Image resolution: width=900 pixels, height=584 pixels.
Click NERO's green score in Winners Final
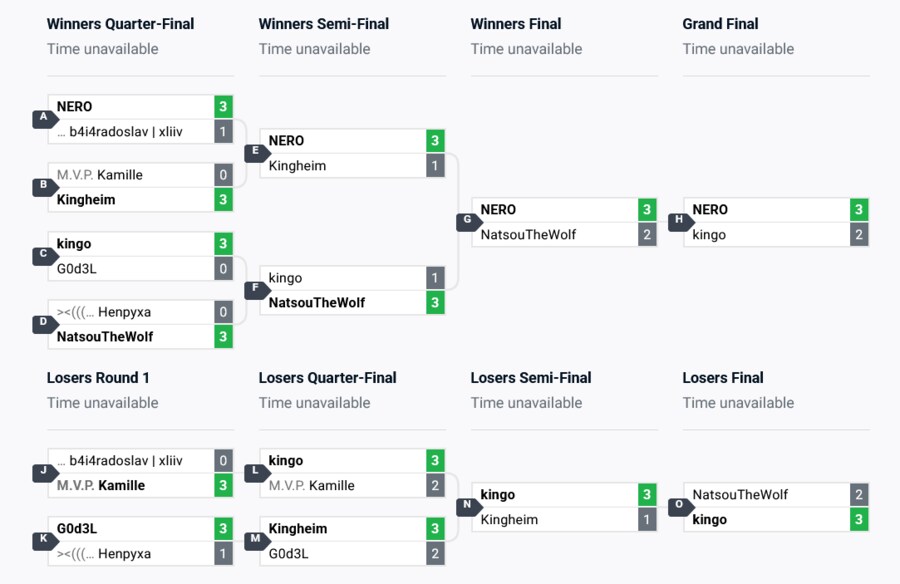[x=647, y=210]
